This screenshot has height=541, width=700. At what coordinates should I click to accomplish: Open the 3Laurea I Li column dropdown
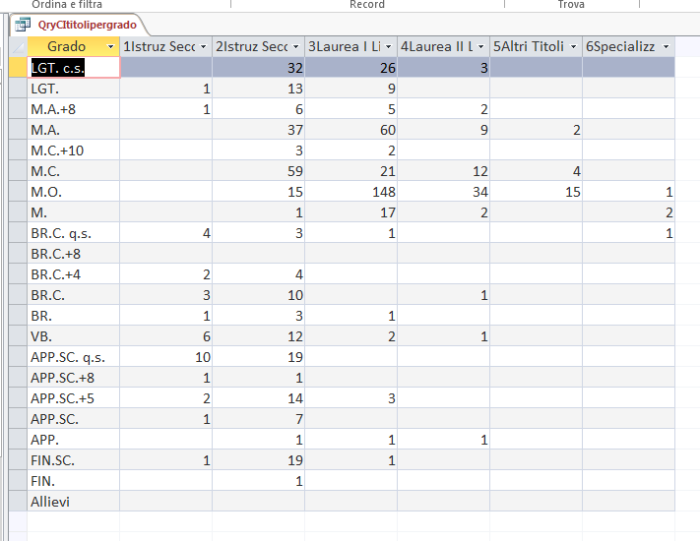(388, 47)
